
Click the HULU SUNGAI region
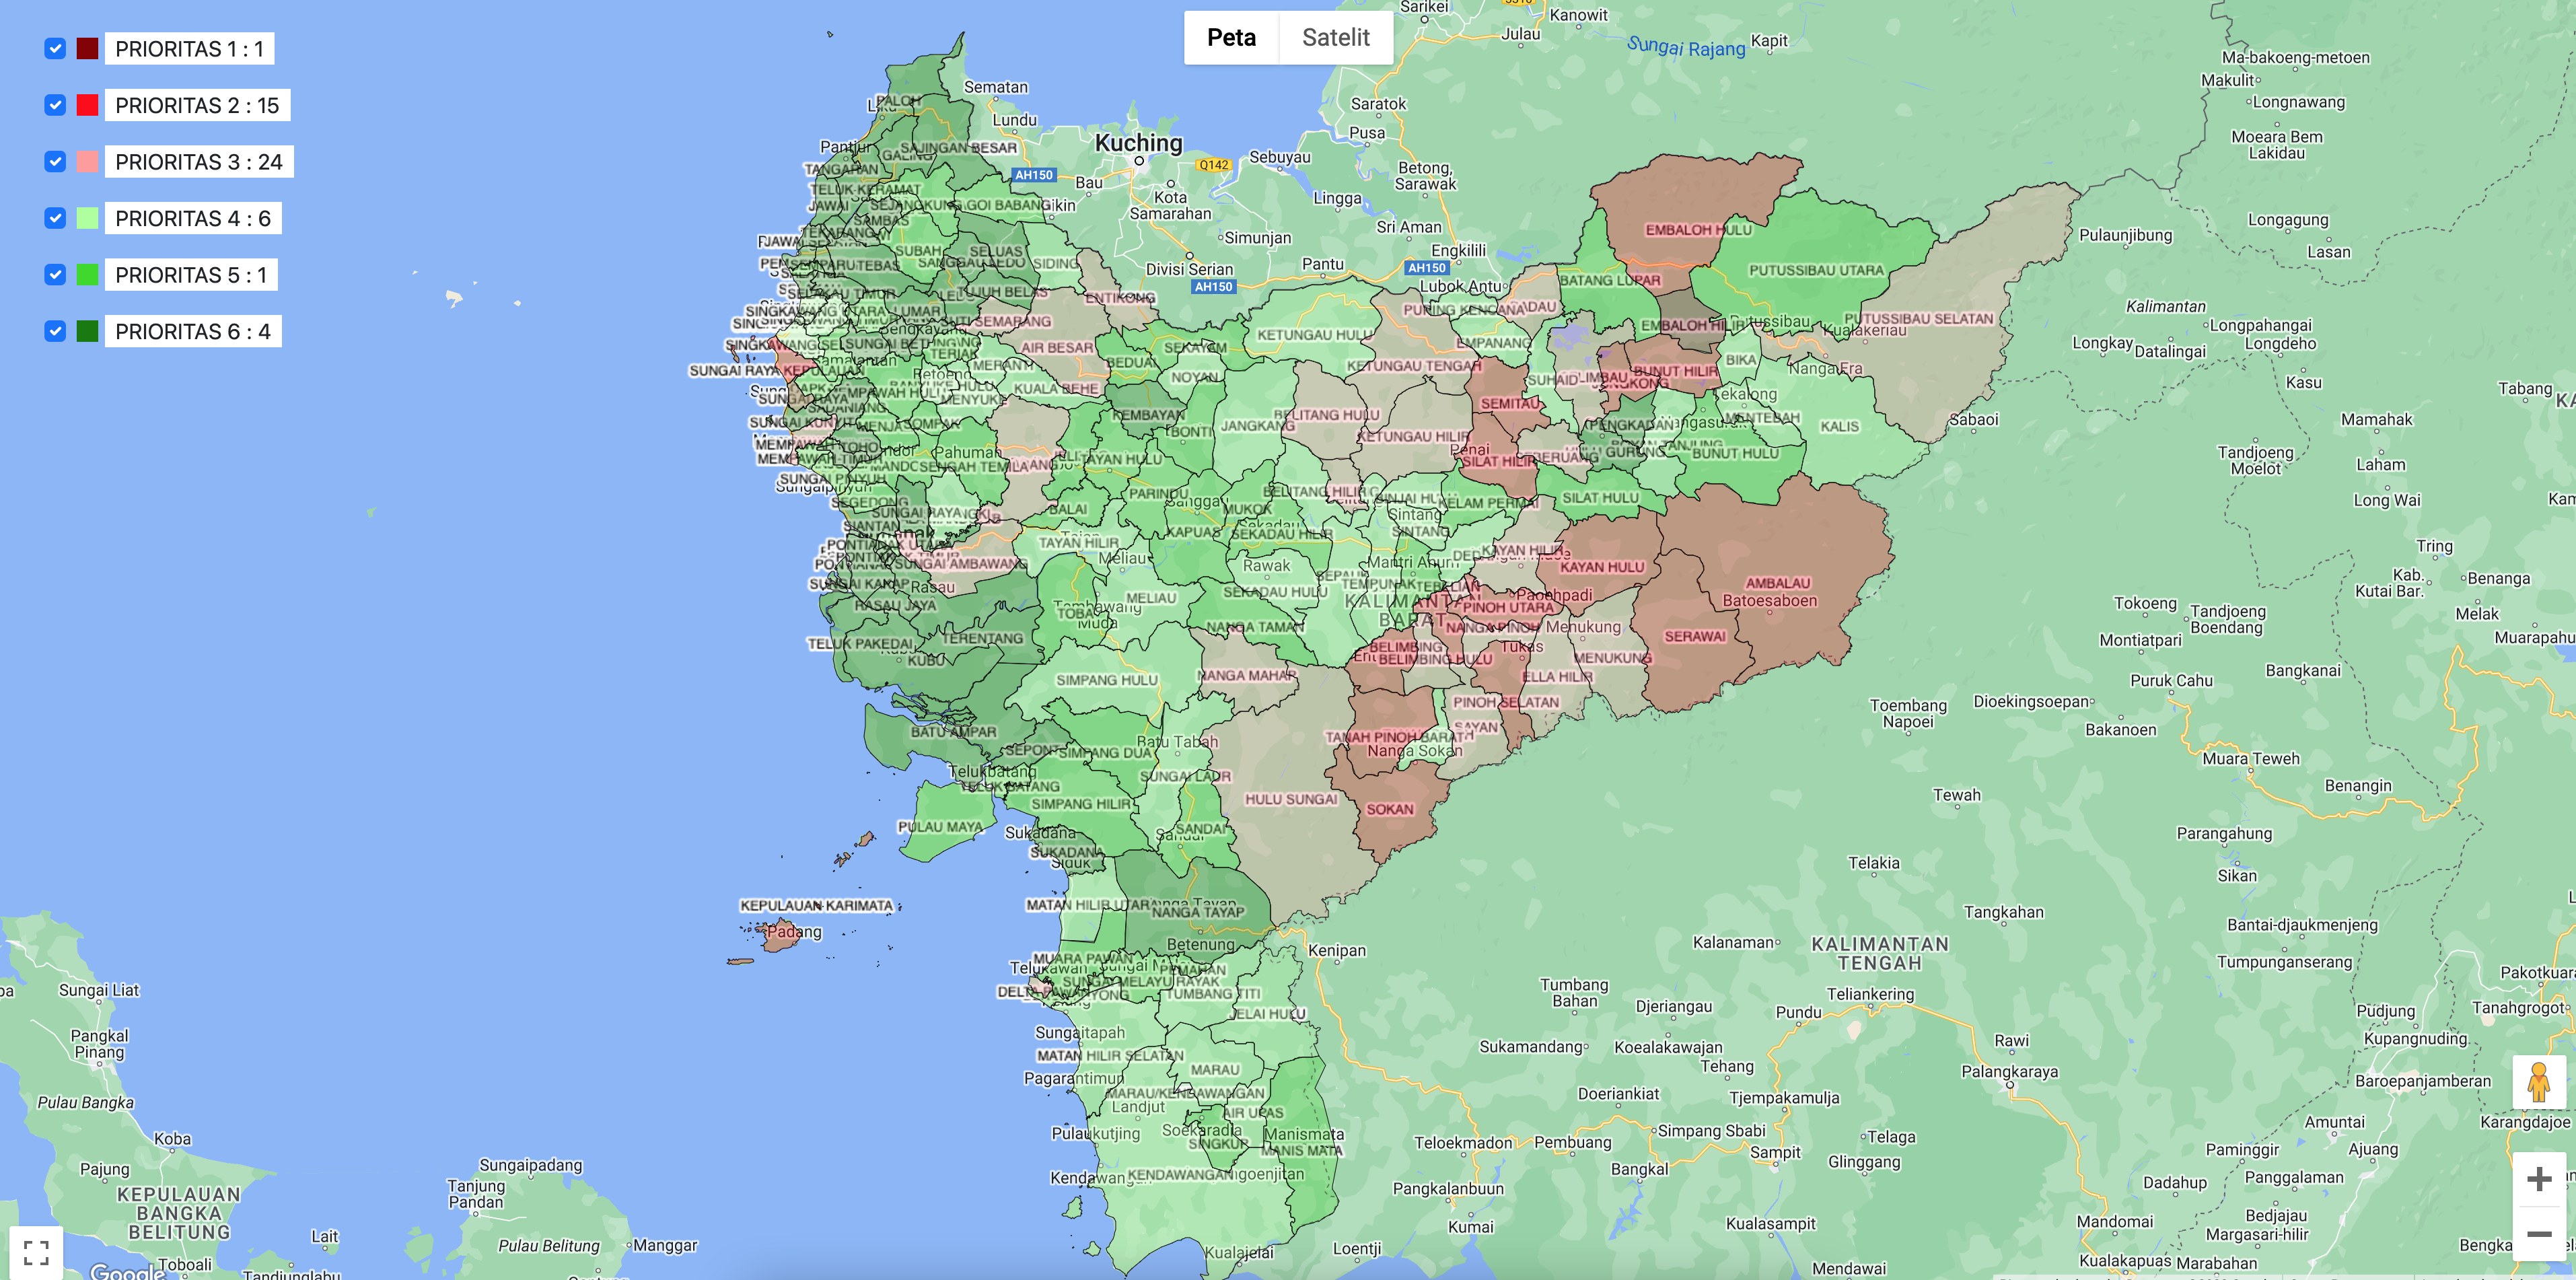[1291, 799]
